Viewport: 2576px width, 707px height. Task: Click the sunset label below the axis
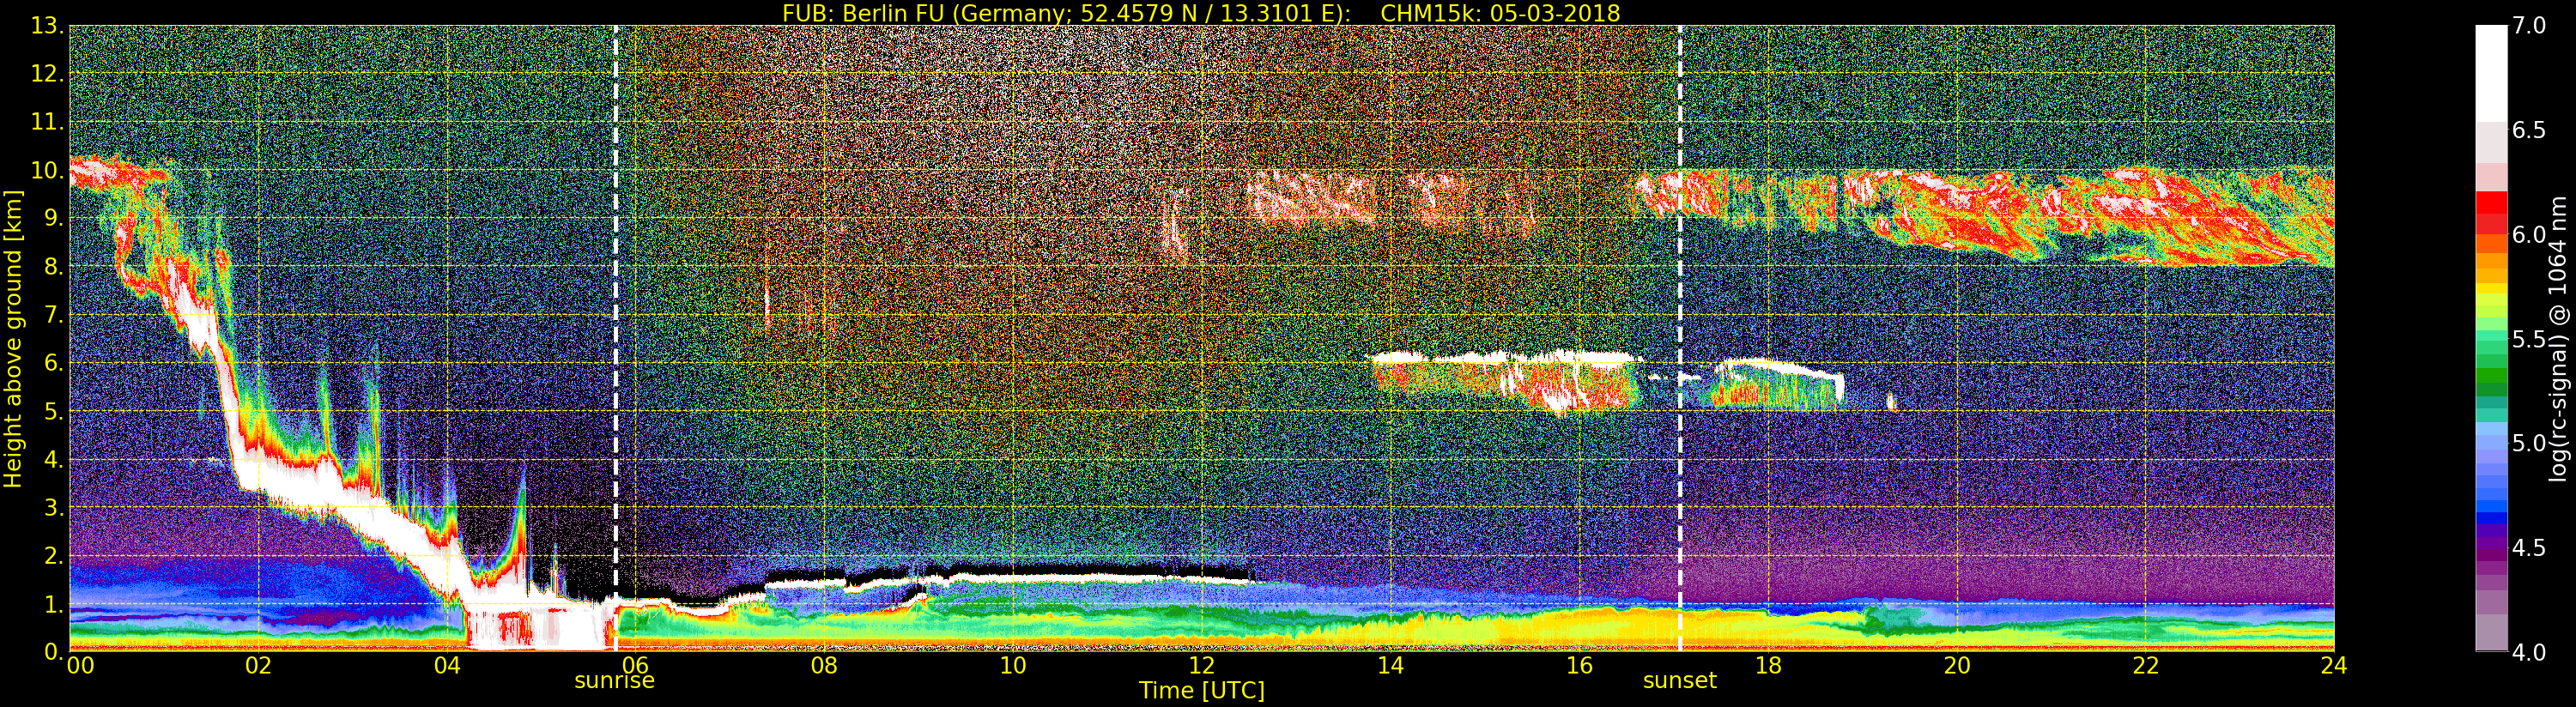pyautogui.click(x=1679, y=681)
